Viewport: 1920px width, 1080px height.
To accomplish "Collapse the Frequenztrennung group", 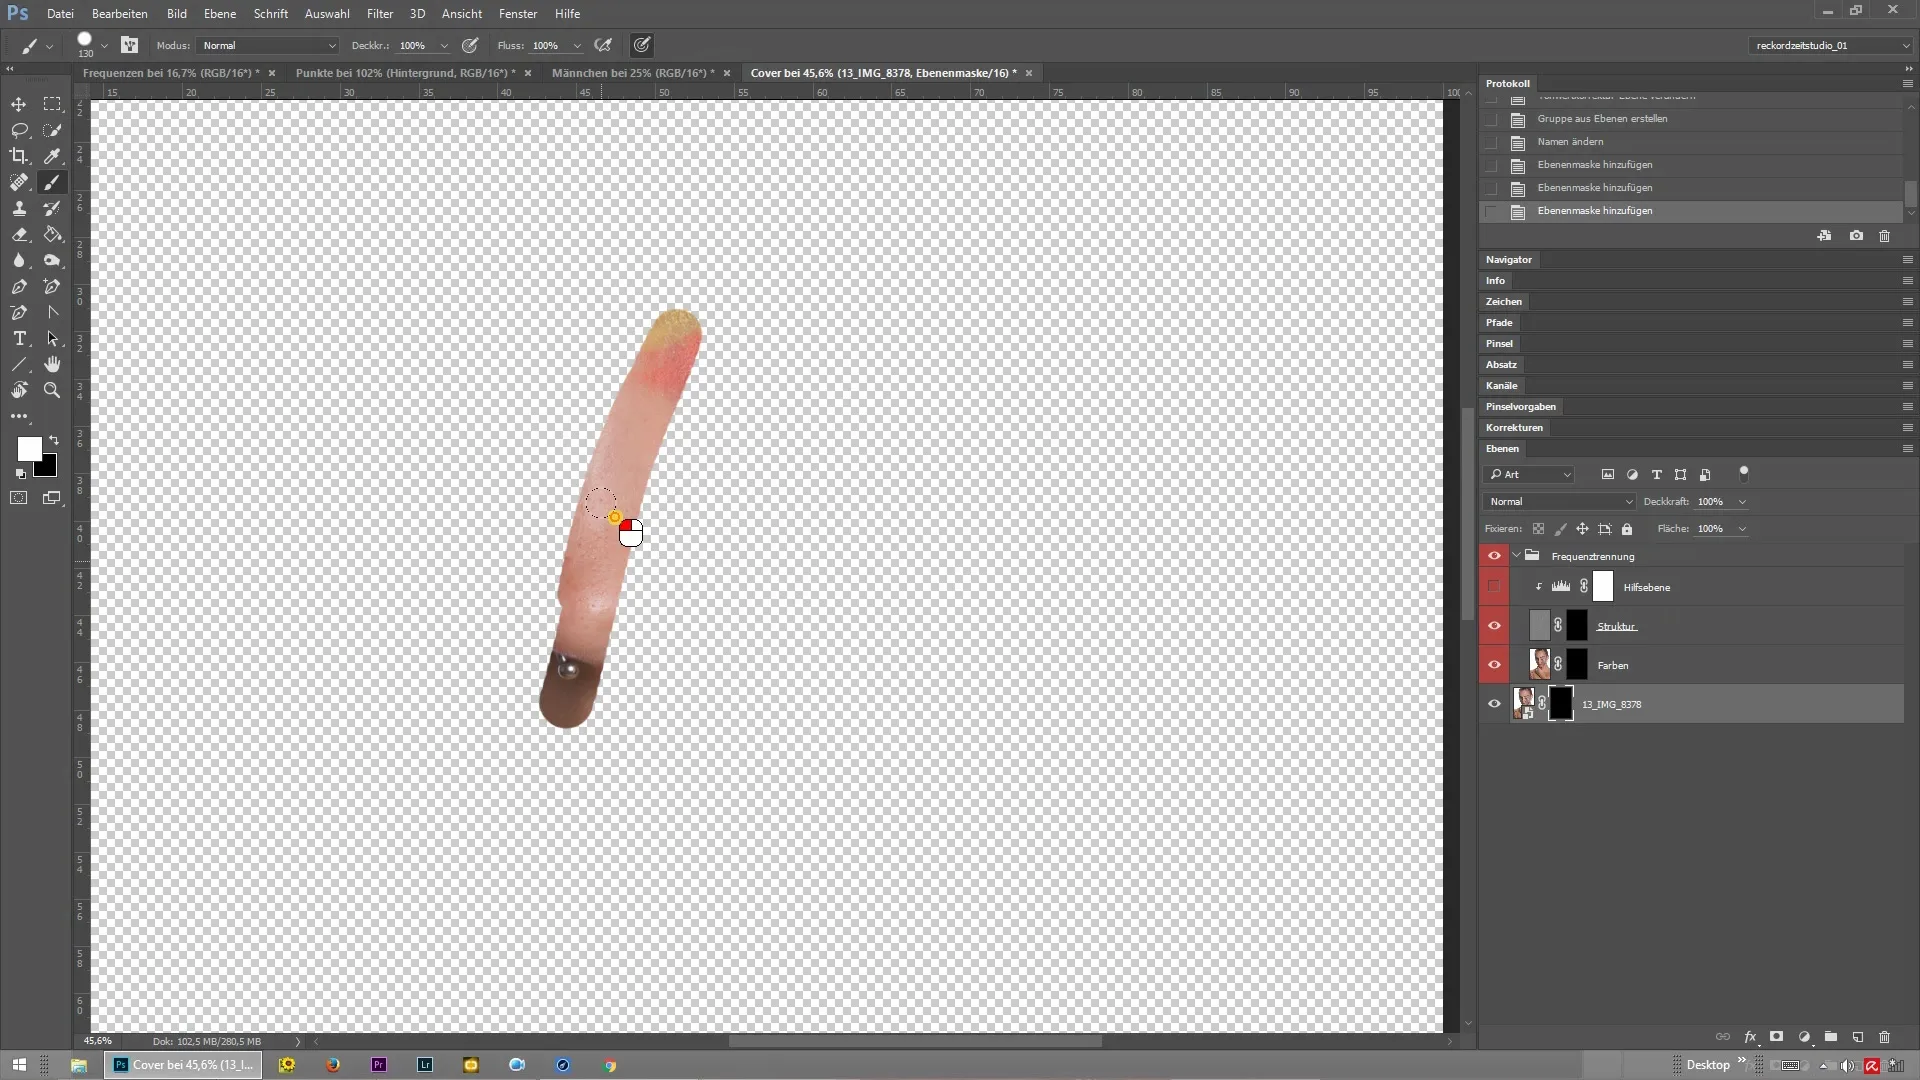I will tap(1516, 556).
